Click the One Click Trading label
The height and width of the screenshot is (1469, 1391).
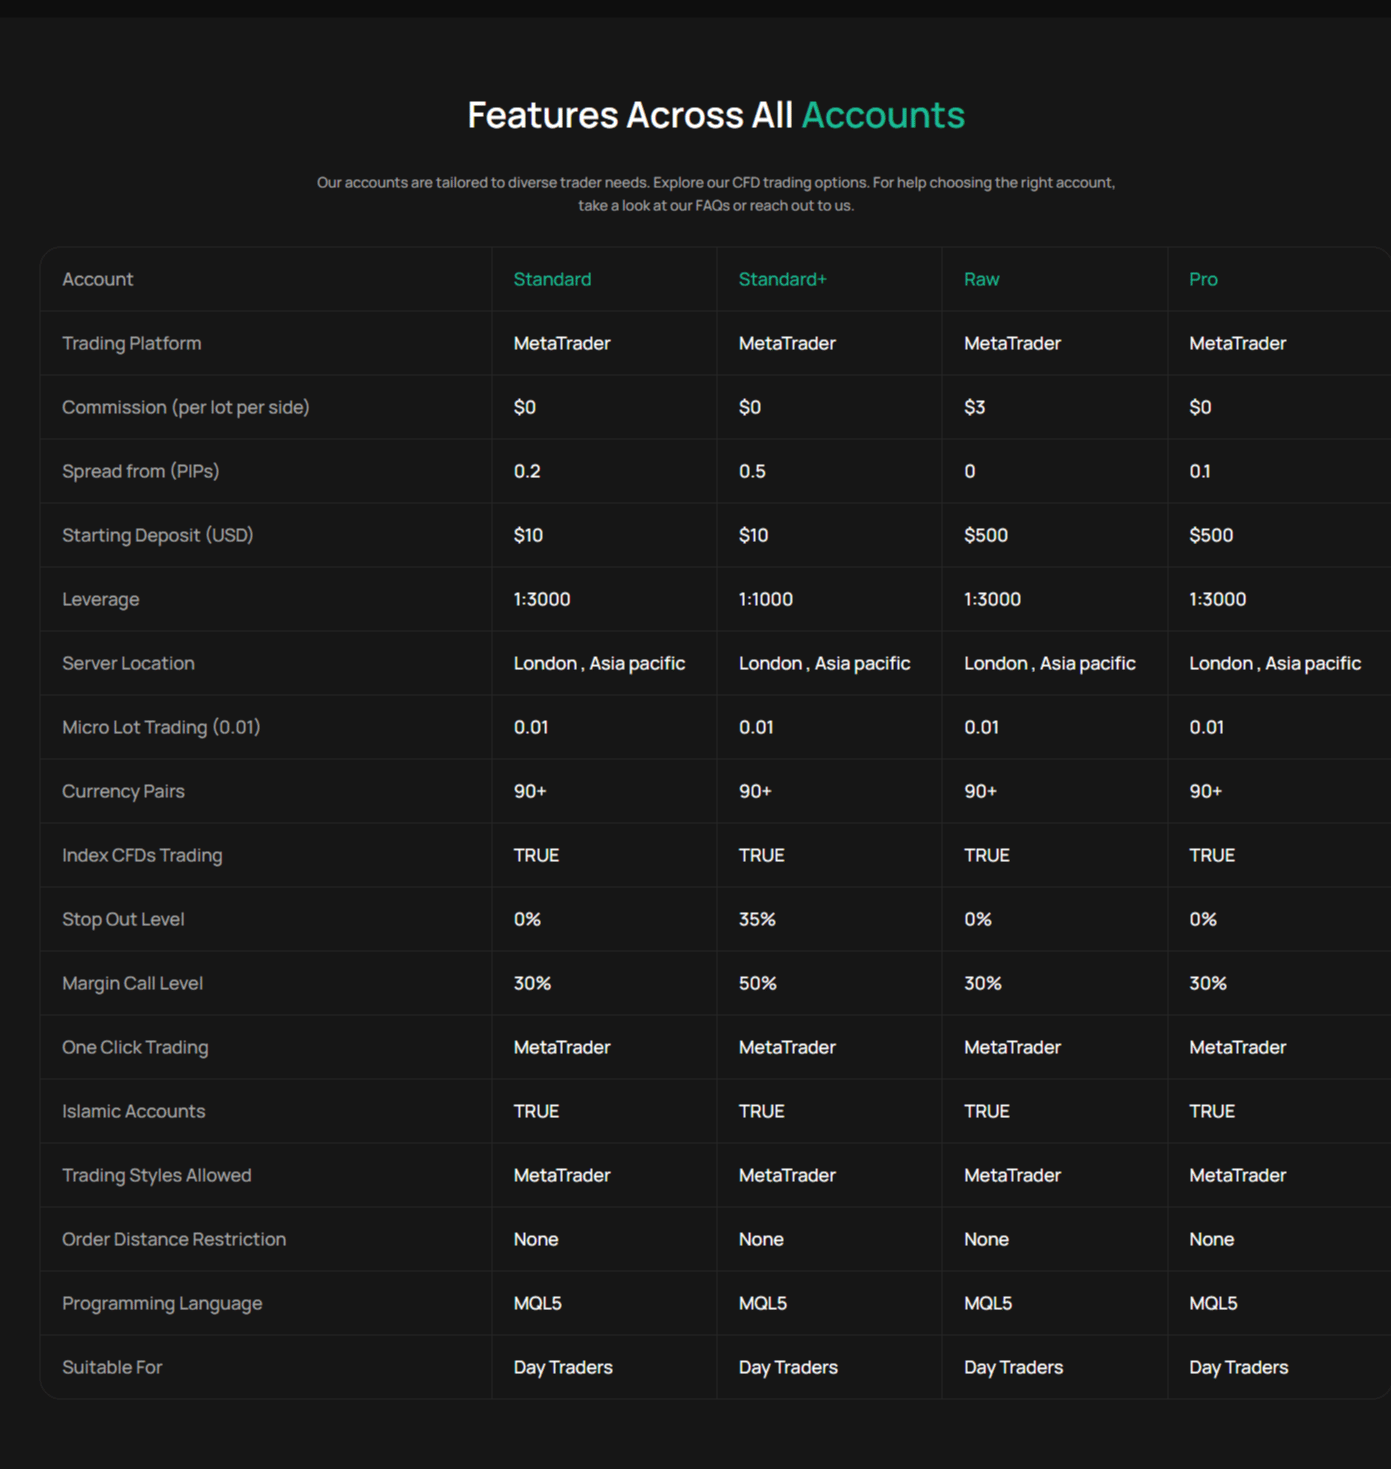click(x=135, y=1047)
